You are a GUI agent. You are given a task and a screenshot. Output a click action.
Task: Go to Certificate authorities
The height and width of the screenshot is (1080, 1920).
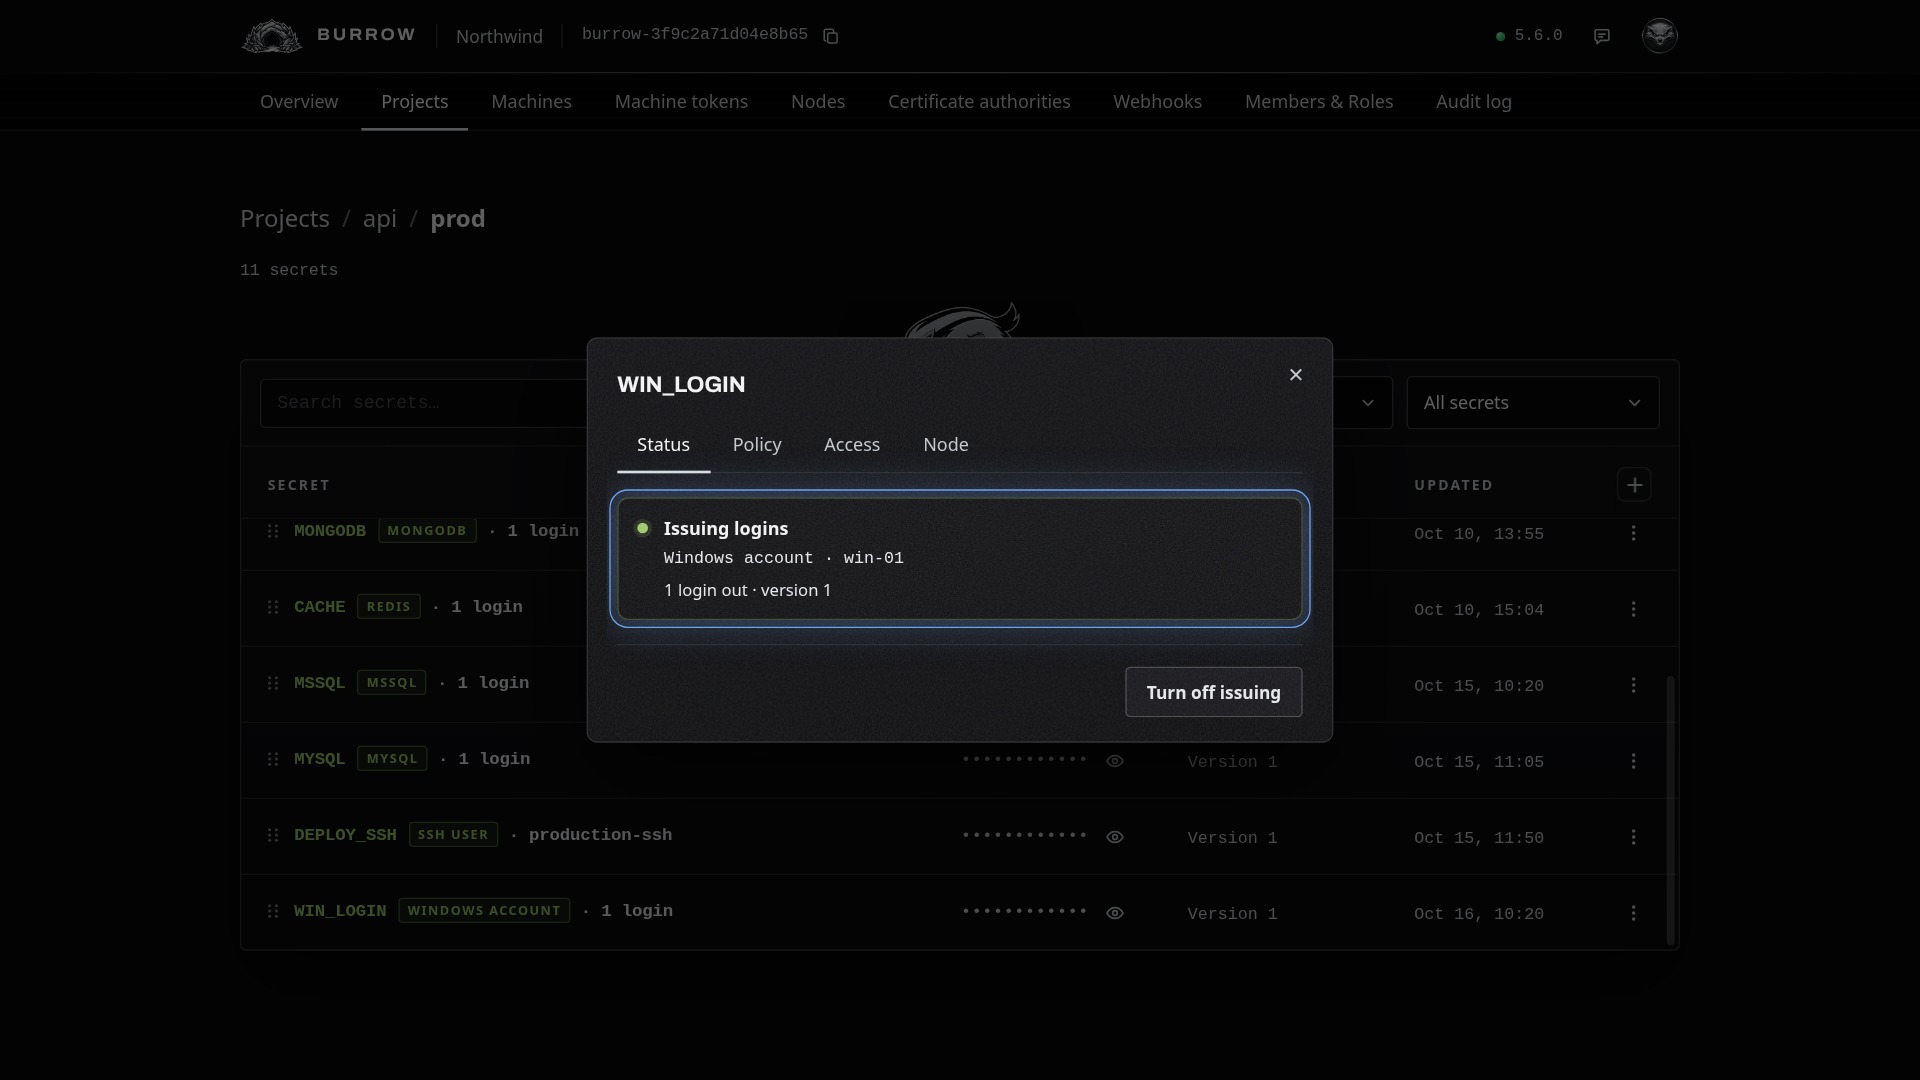[979, 102]
